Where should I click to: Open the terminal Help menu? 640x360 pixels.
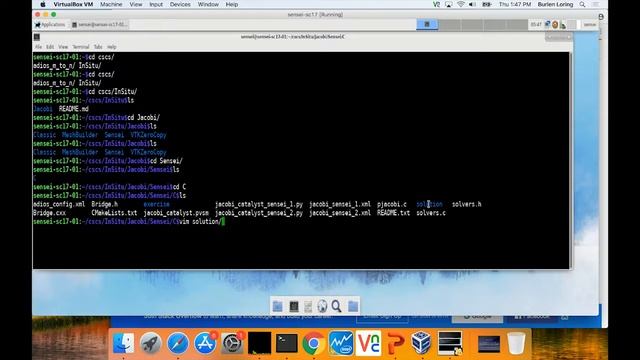(x=111, y=47)
